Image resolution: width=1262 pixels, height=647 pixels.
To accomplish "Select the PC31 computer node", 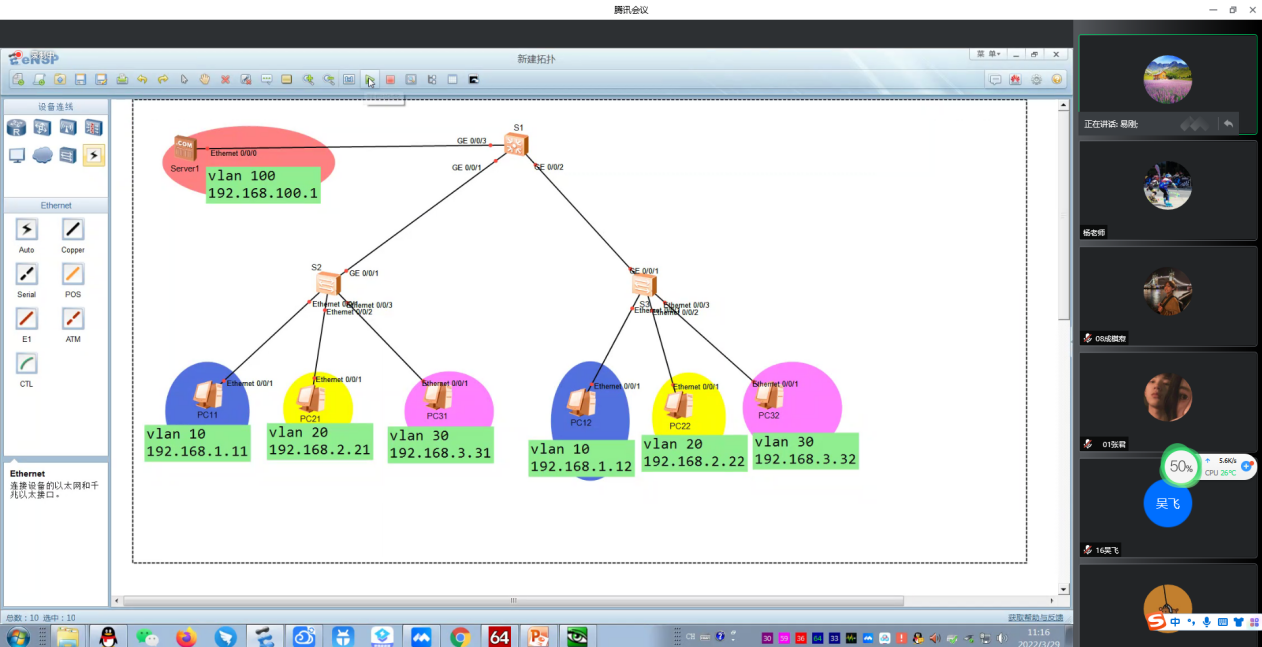I will tap(436, 398).
